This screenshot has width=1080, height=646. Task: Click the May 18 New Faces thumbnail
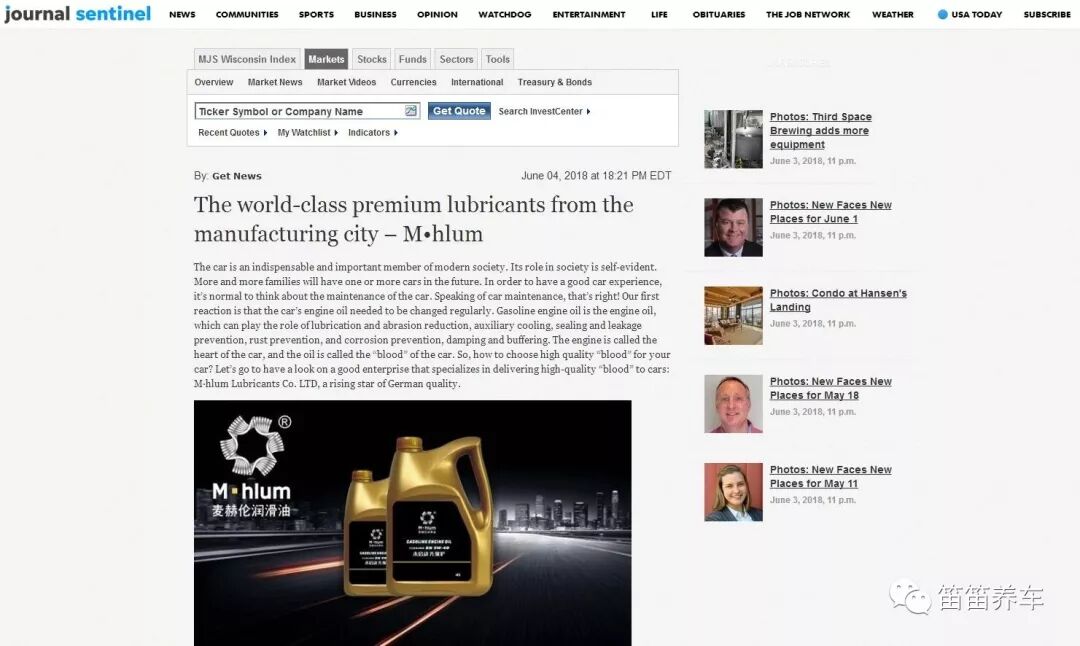(734, 404)
